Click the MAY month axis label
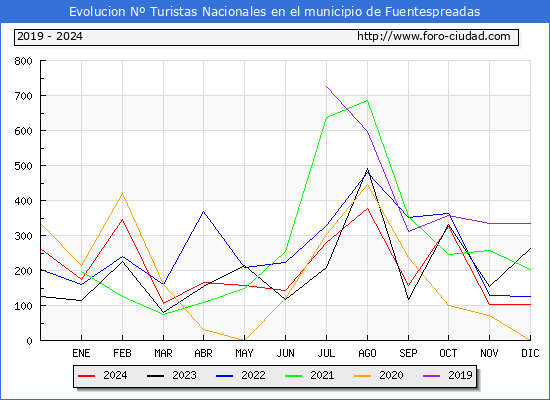The image size is (550, 400). coord(244,353)
